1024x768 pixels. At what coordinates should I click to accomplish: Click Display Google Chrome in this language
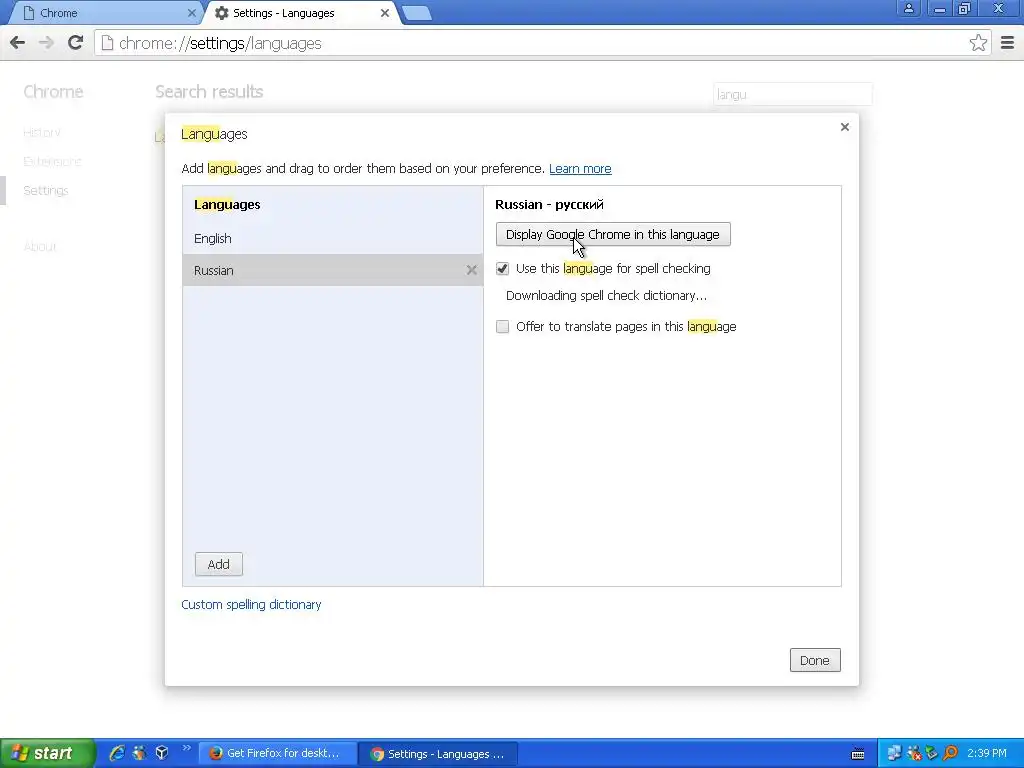(613, 234)
